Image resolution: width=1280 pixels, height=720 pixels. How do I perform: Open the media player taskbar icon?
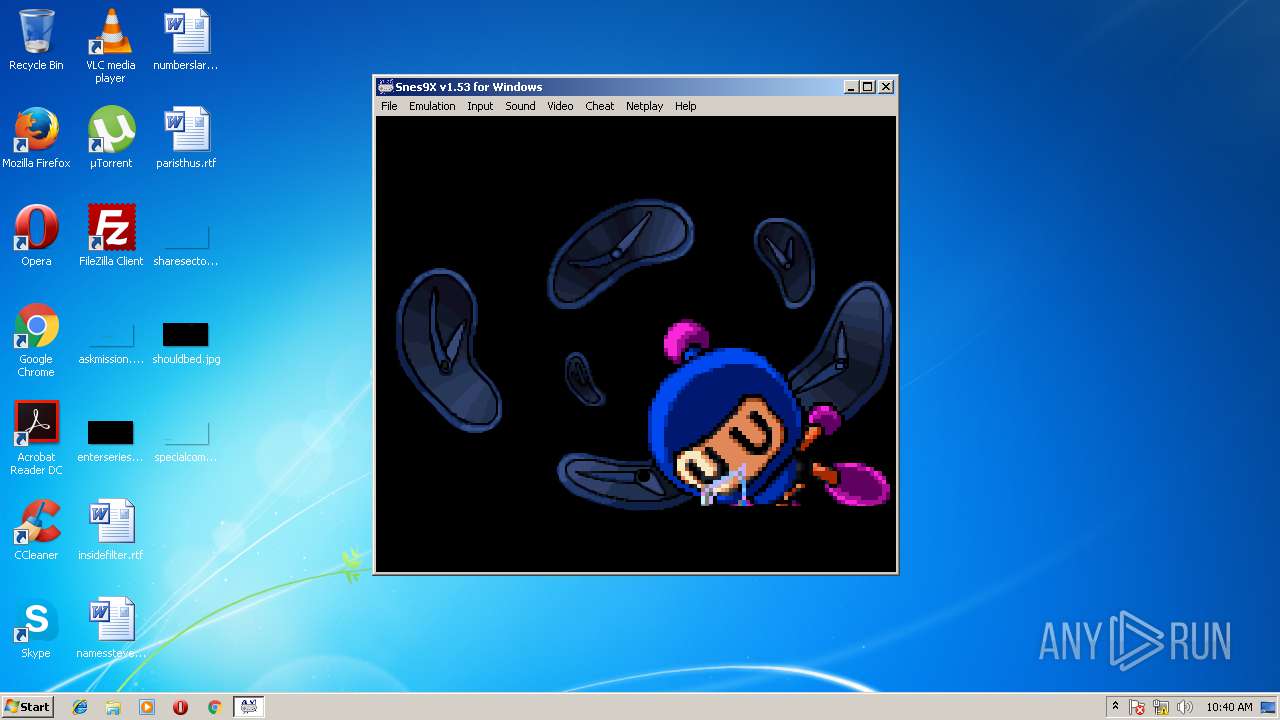tap(147, 707)
